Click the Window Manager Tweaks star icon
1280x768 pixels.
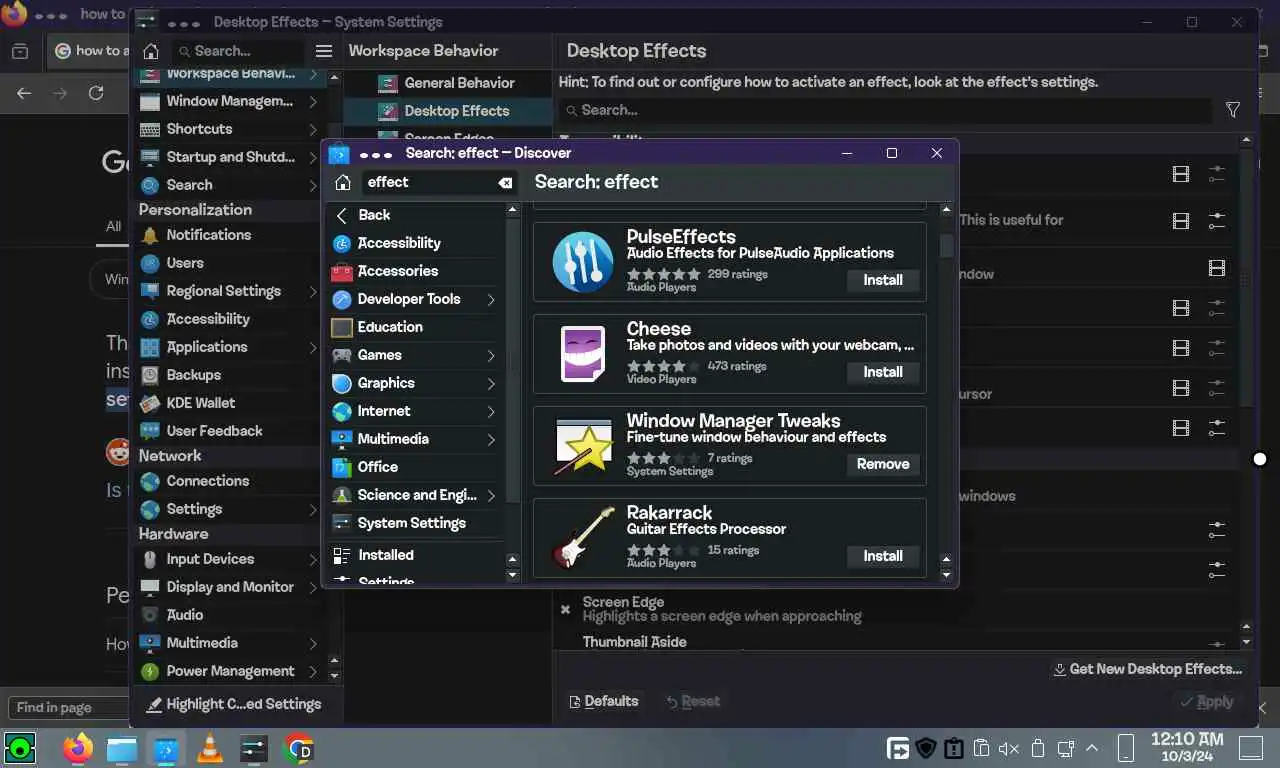coord(583,446)
